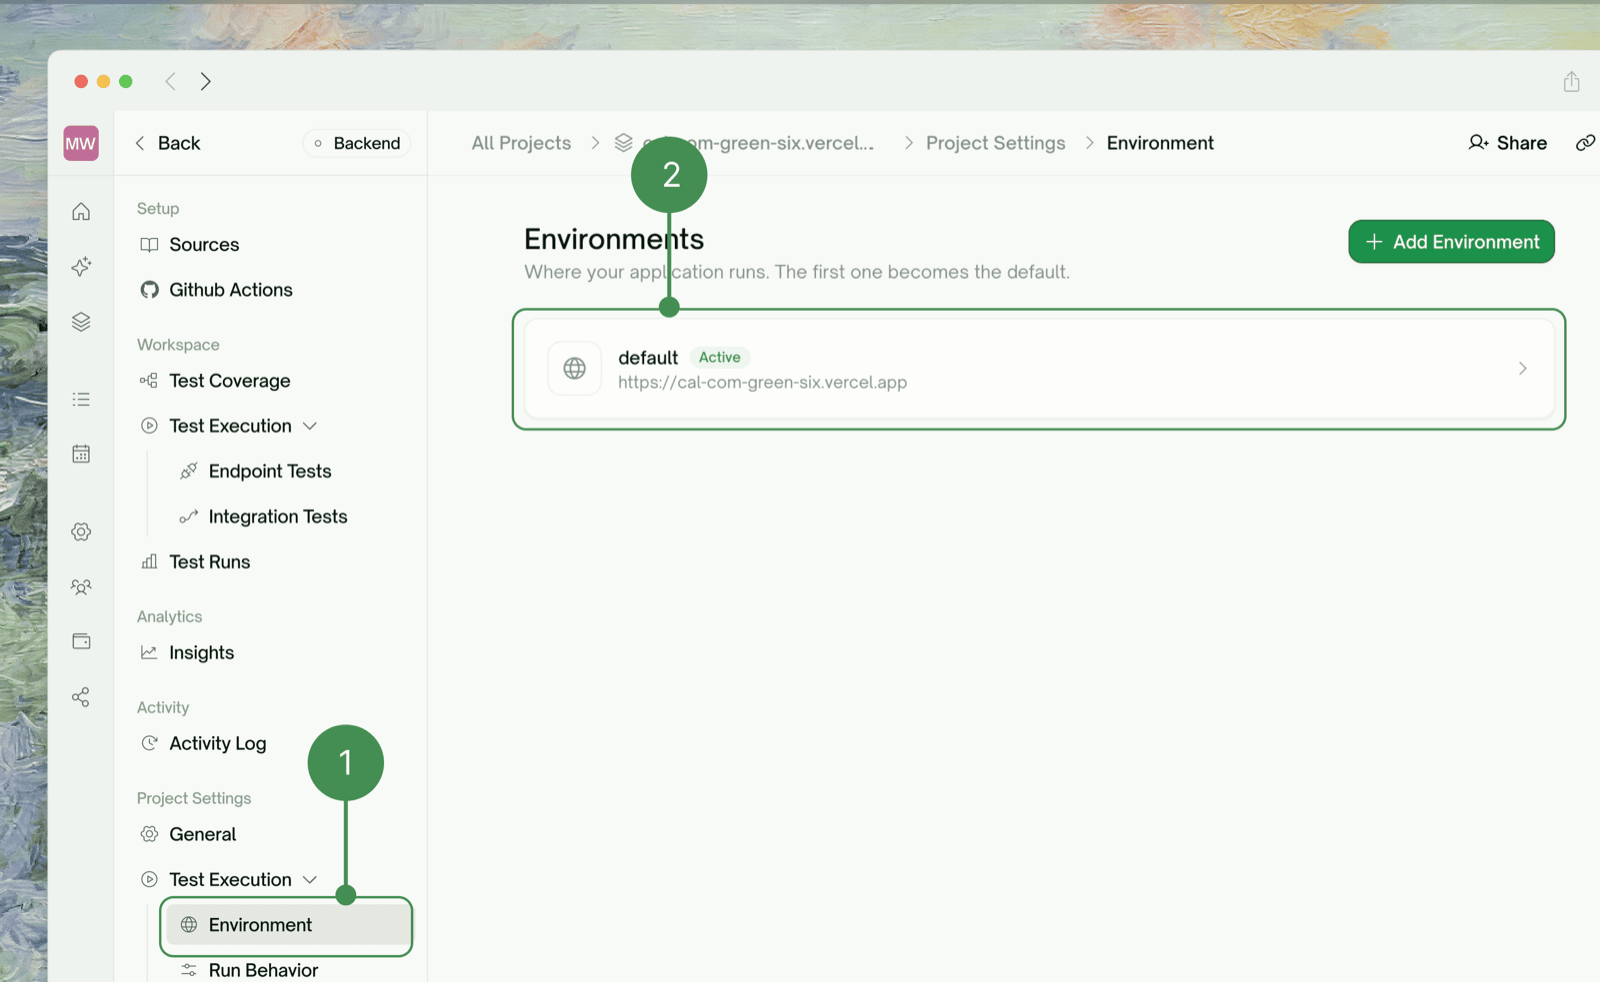Viewport: 1600px width, 982px height.
Task: Click the Environment breadcrumb label
Action: point(1160,143)
